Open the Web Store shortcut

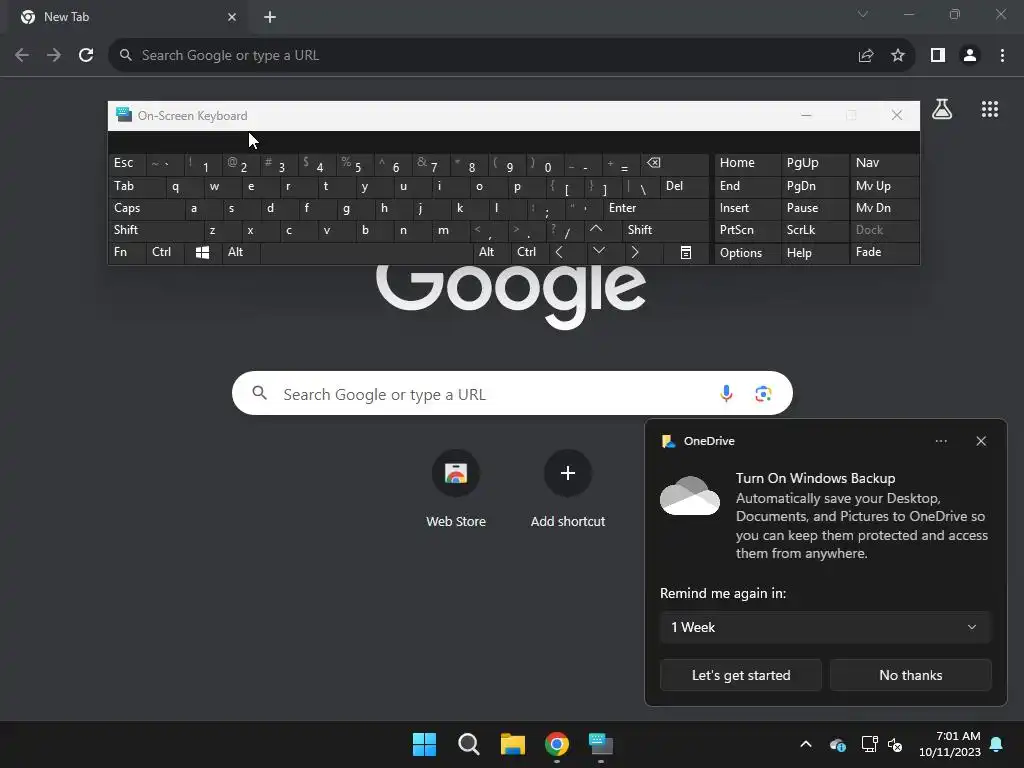[x=456, y=488]
